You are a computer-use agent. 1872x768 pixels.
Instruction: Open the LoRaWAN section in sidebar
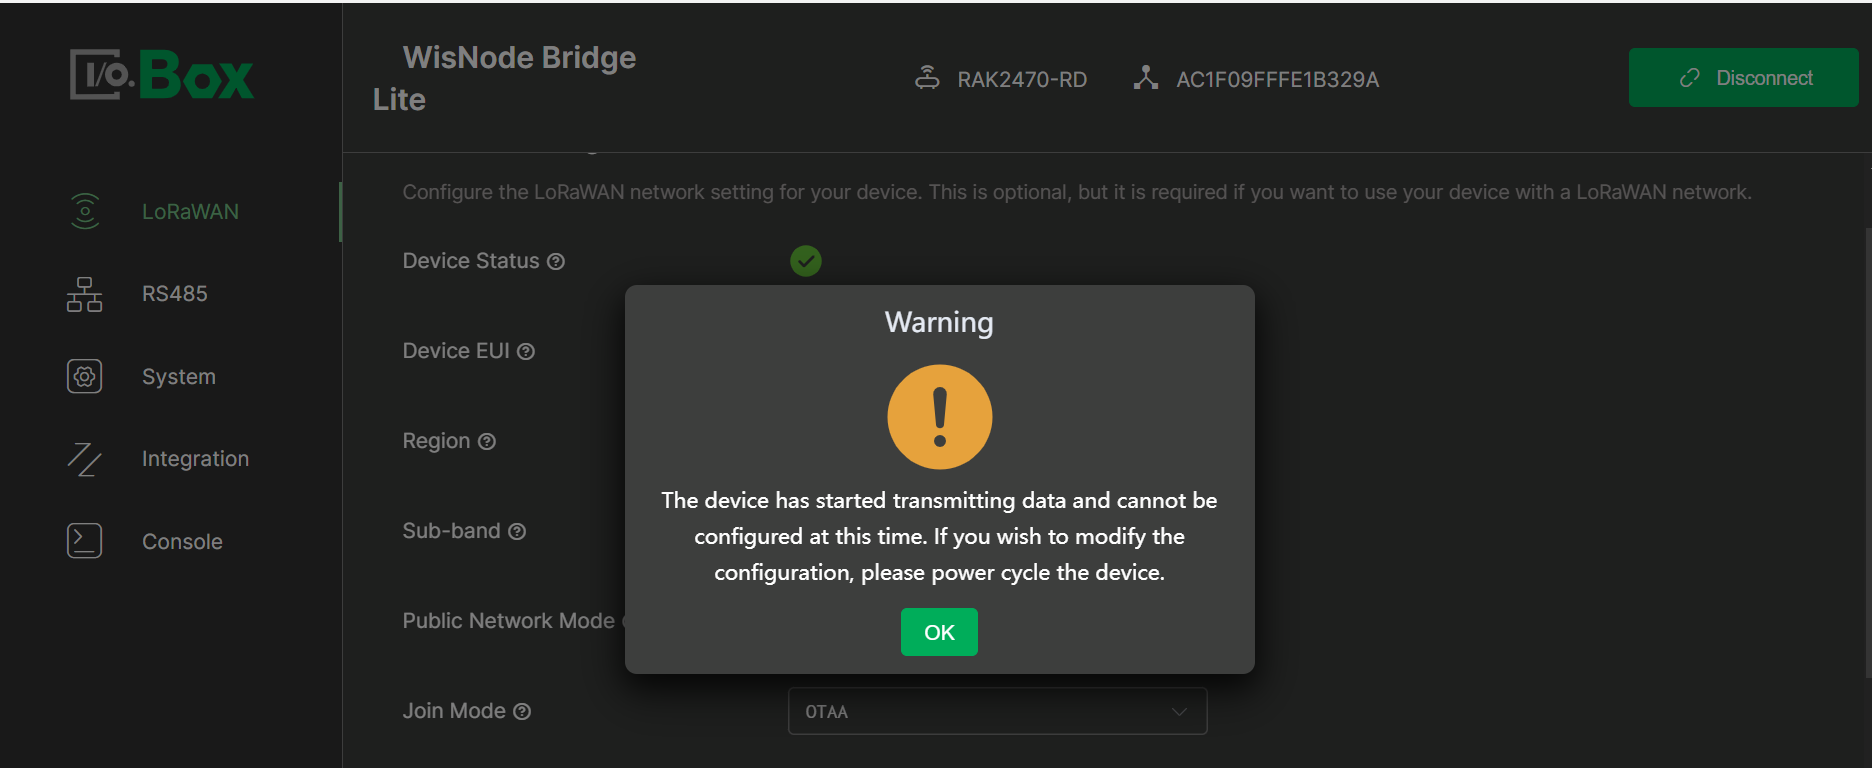click(170, 212)
